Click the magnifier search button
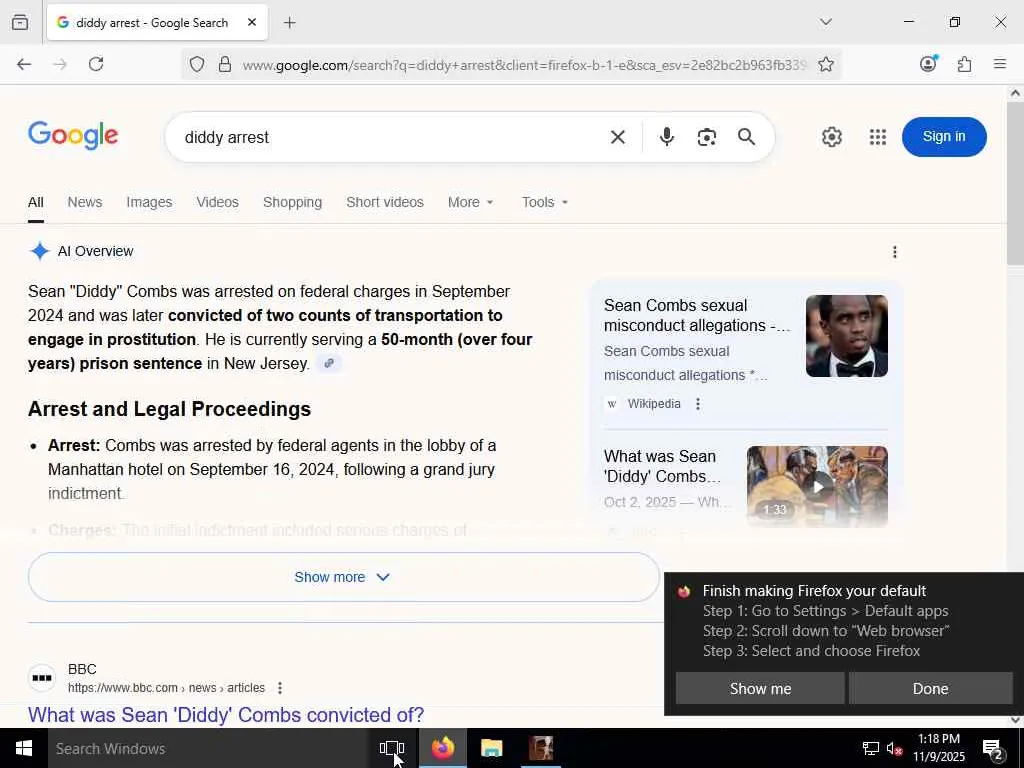Viewport: 1024px width, 768px height. click(x=746, y=136)
